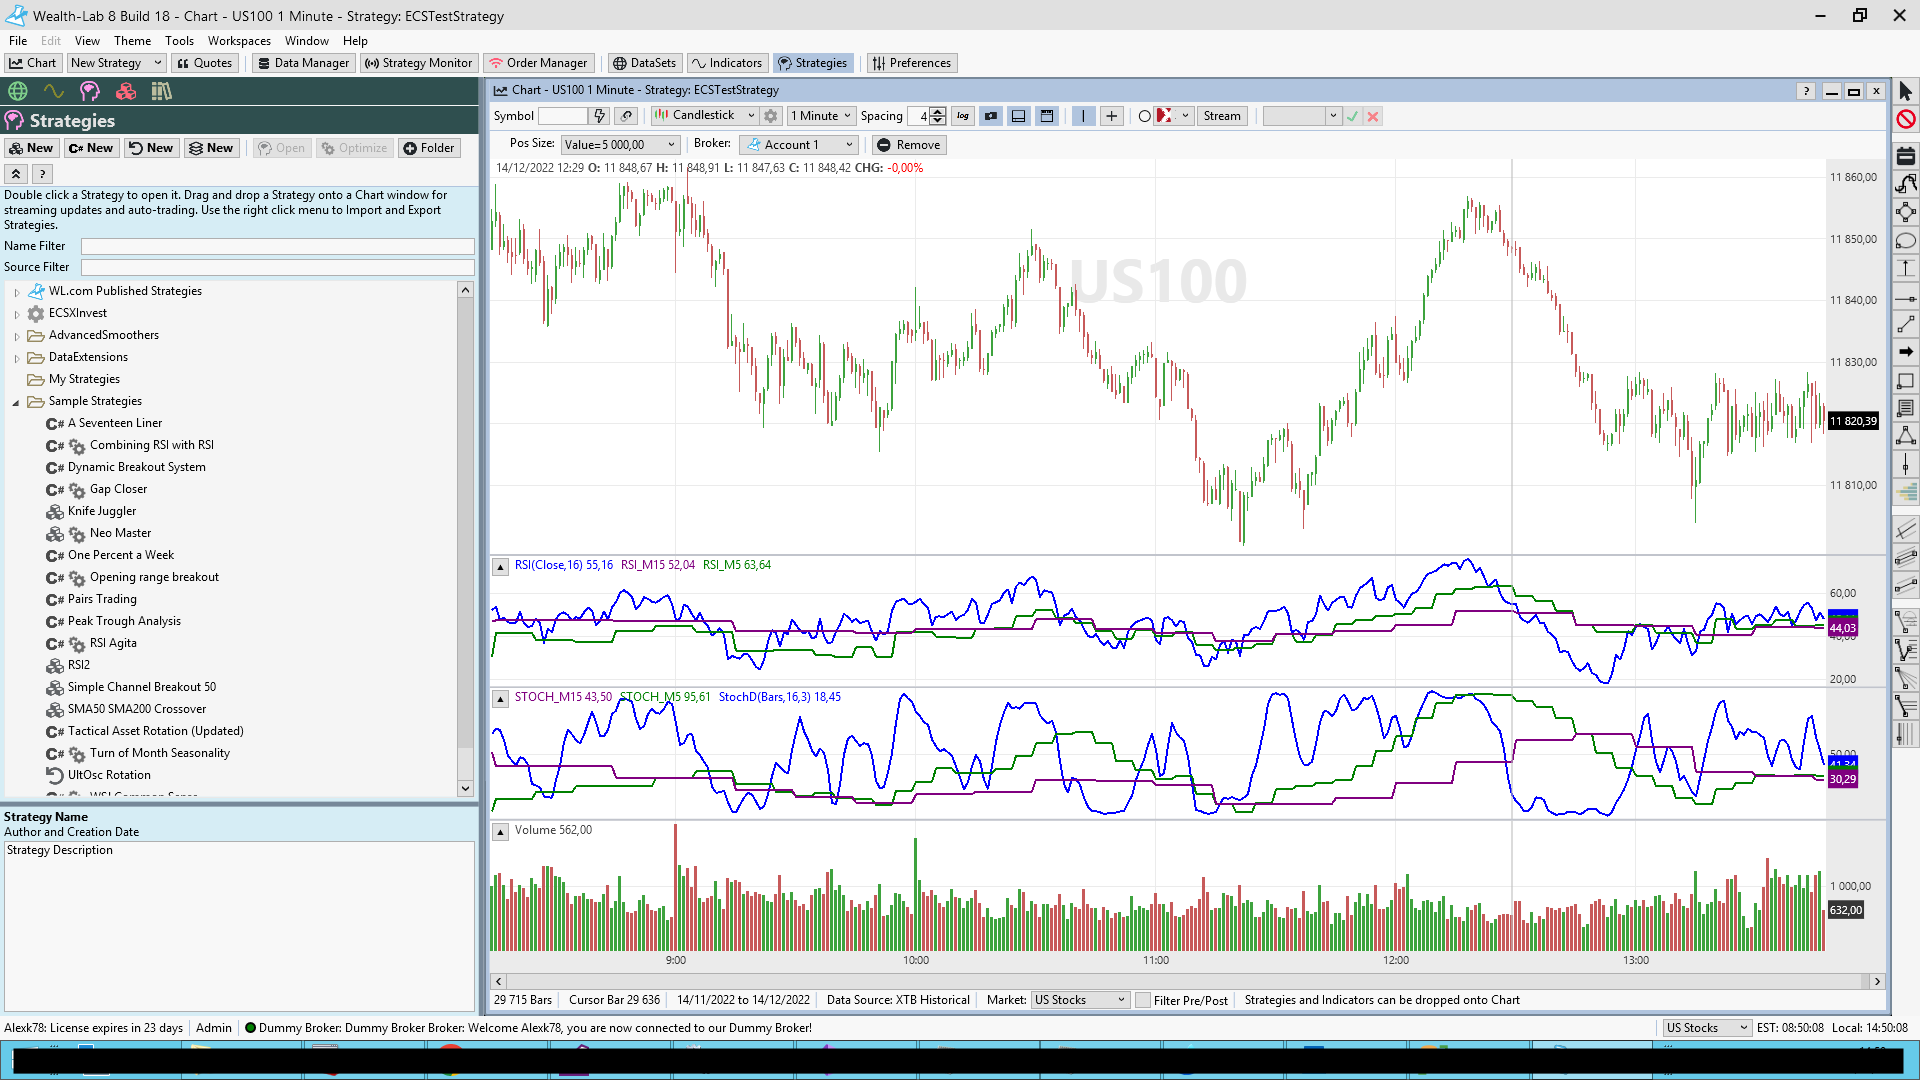Click the red cancel drawing icon
1920x1080 pixels.
coord(1906,119)
